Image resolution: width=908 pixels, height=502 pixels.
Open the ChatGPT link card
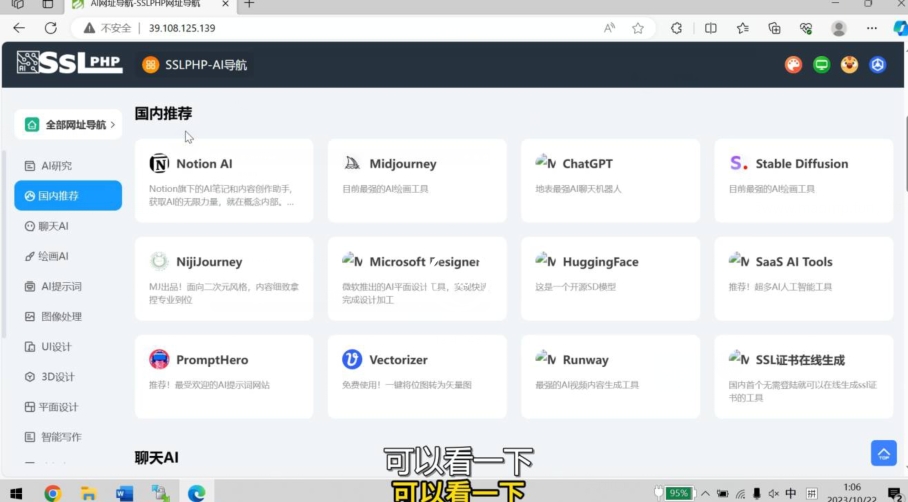pyautogui.click(x=610, y=180)
